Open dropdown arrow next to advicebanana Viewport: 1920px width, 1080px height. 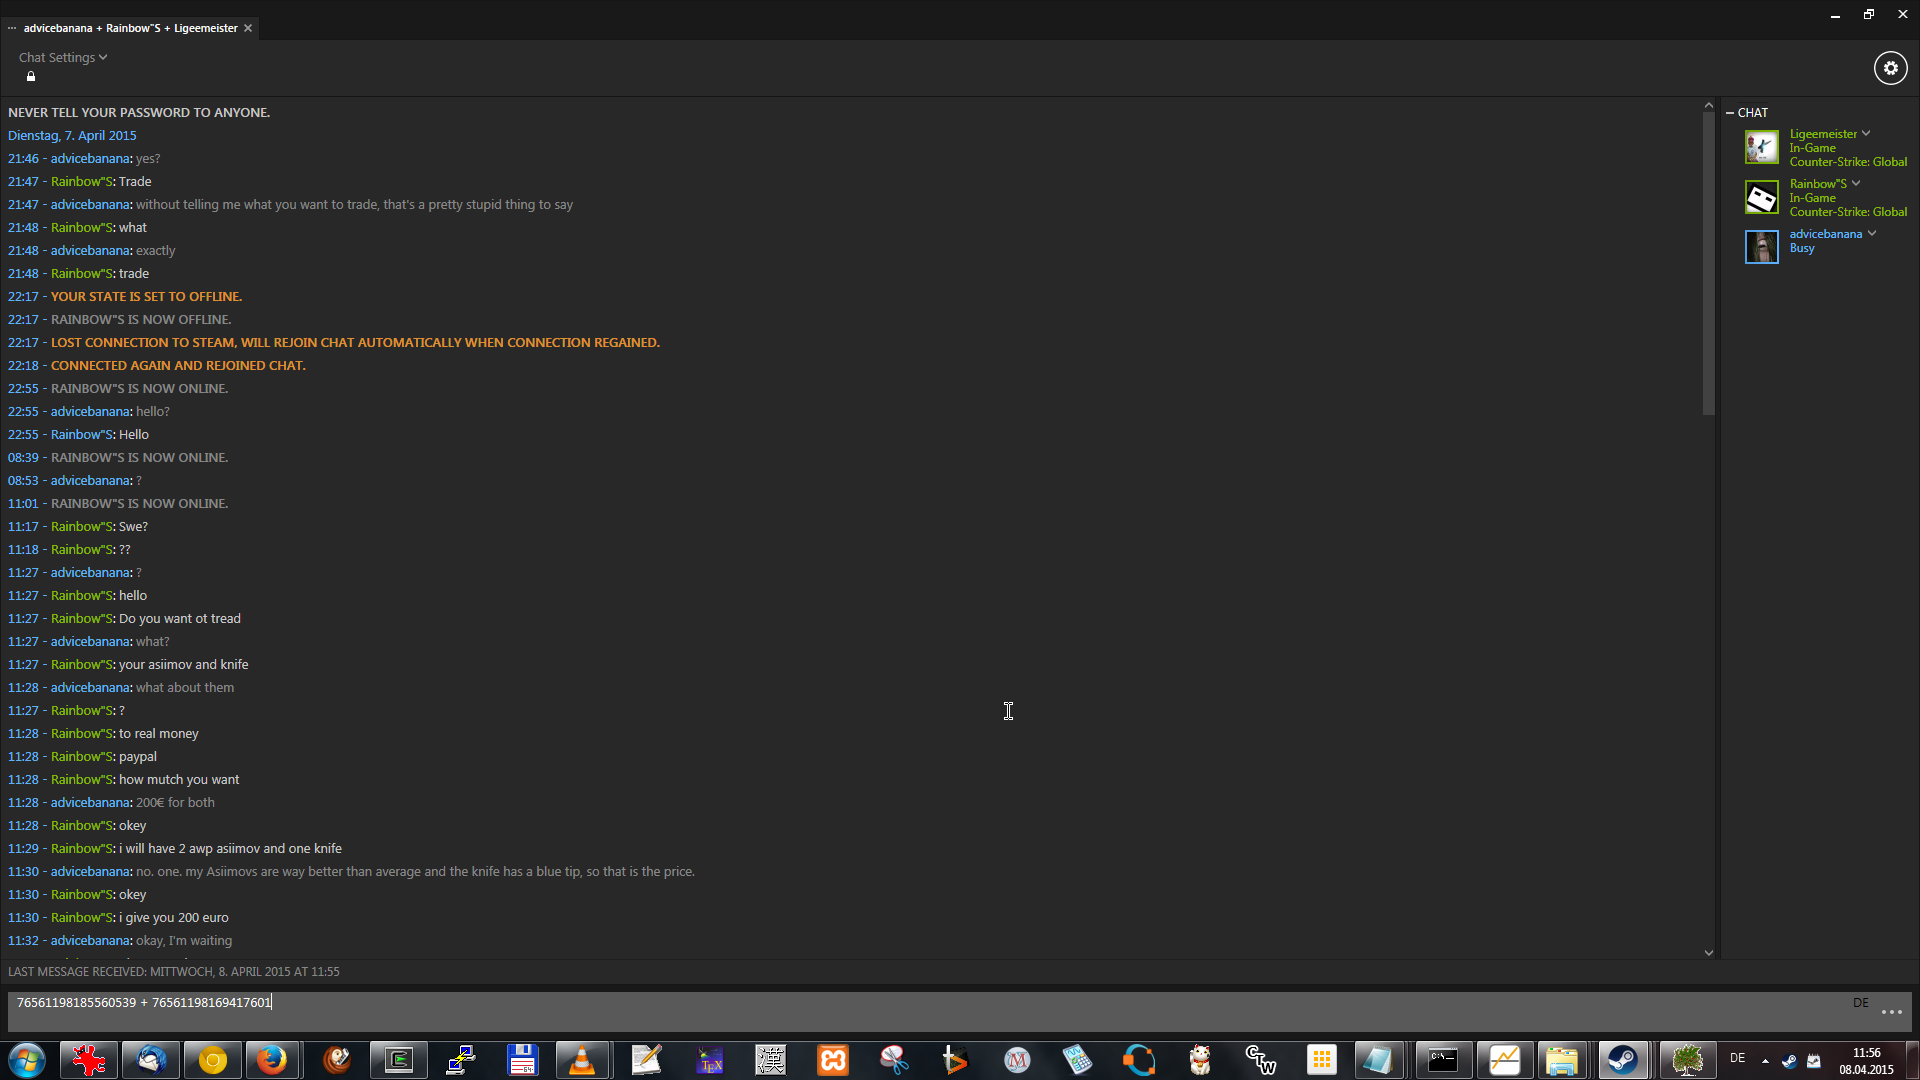coord(1872,234)
